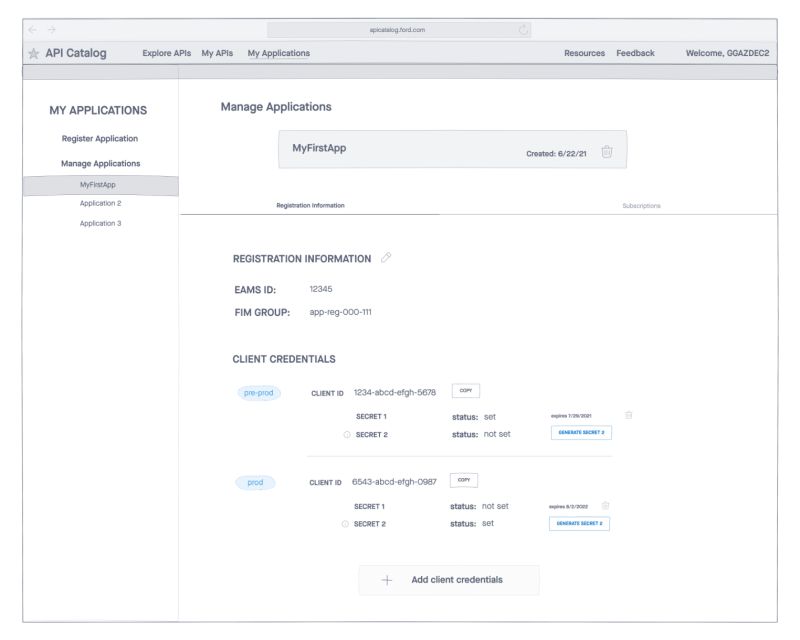Click the browser forward arrow
The image size is (800, 640).
pyautogui.click(x=52, y=30)
